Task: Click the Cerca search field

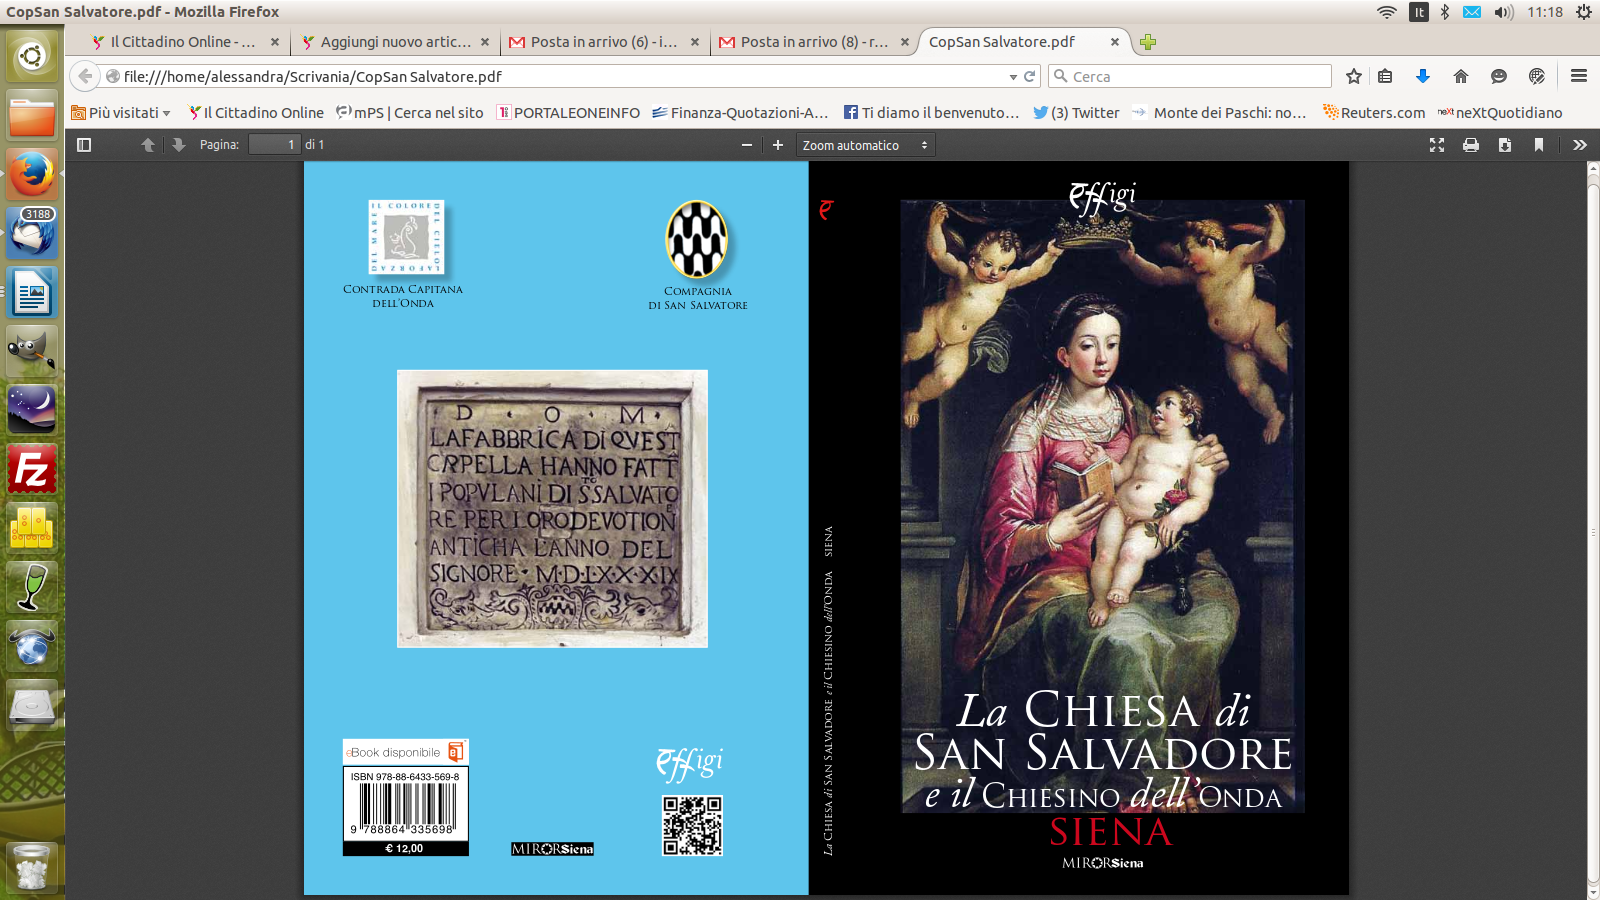Action: point(1190,76)
